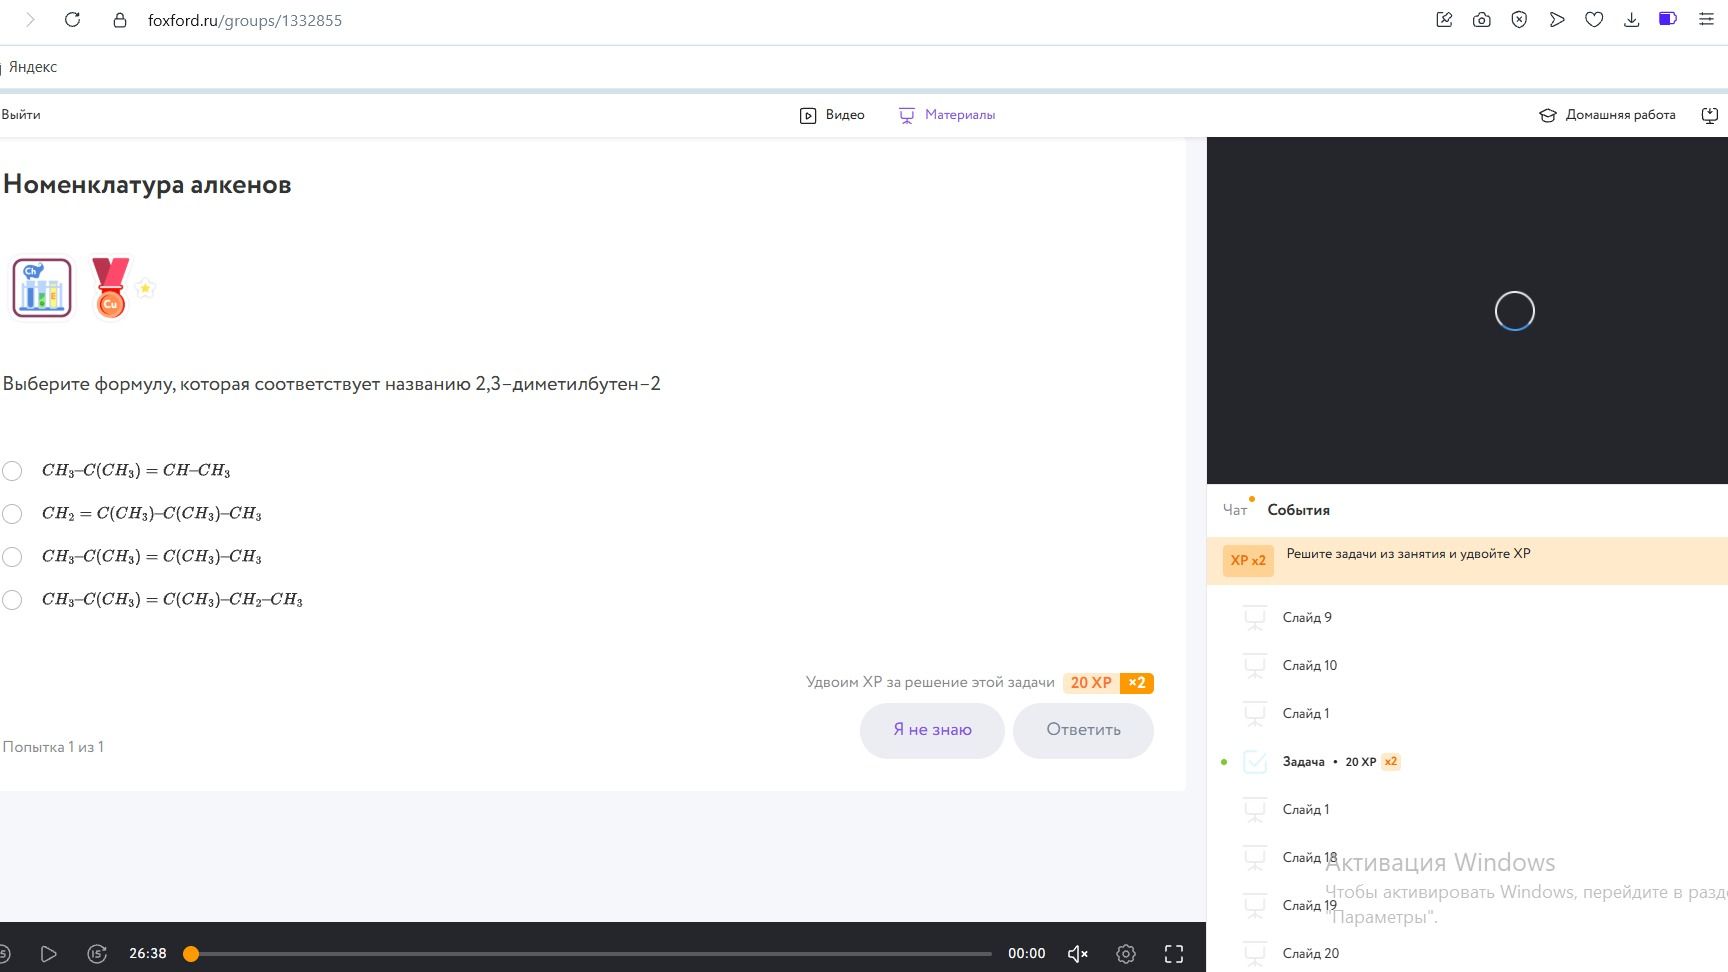1728x972 pixels.
Task: Click the XP x2 banner about doubling XP
Action: (1467, 561)
